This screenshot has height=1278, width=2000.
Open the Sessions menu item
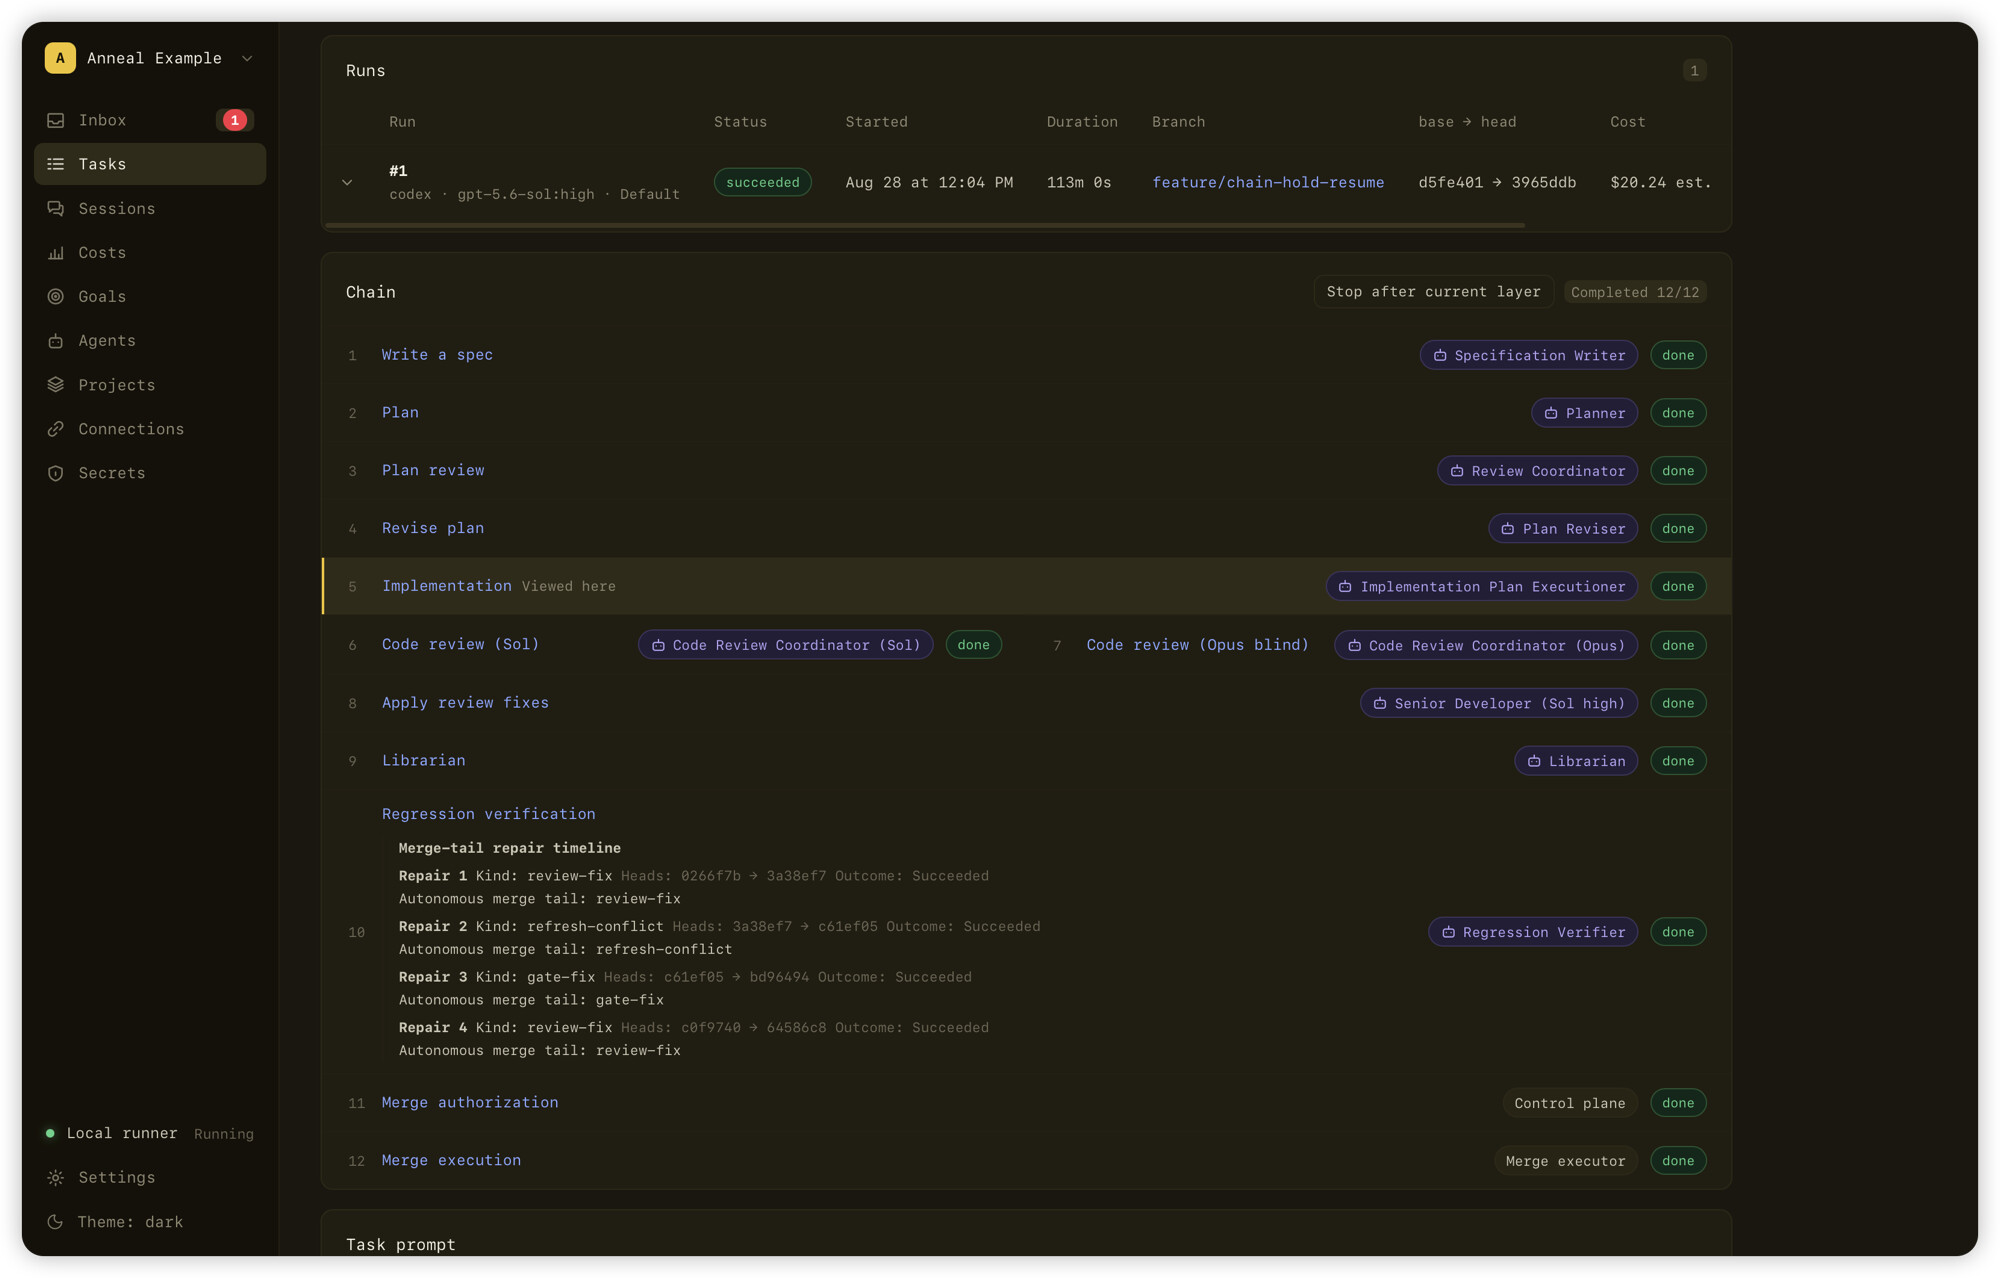pyautogui.click(x=150, y=208)
